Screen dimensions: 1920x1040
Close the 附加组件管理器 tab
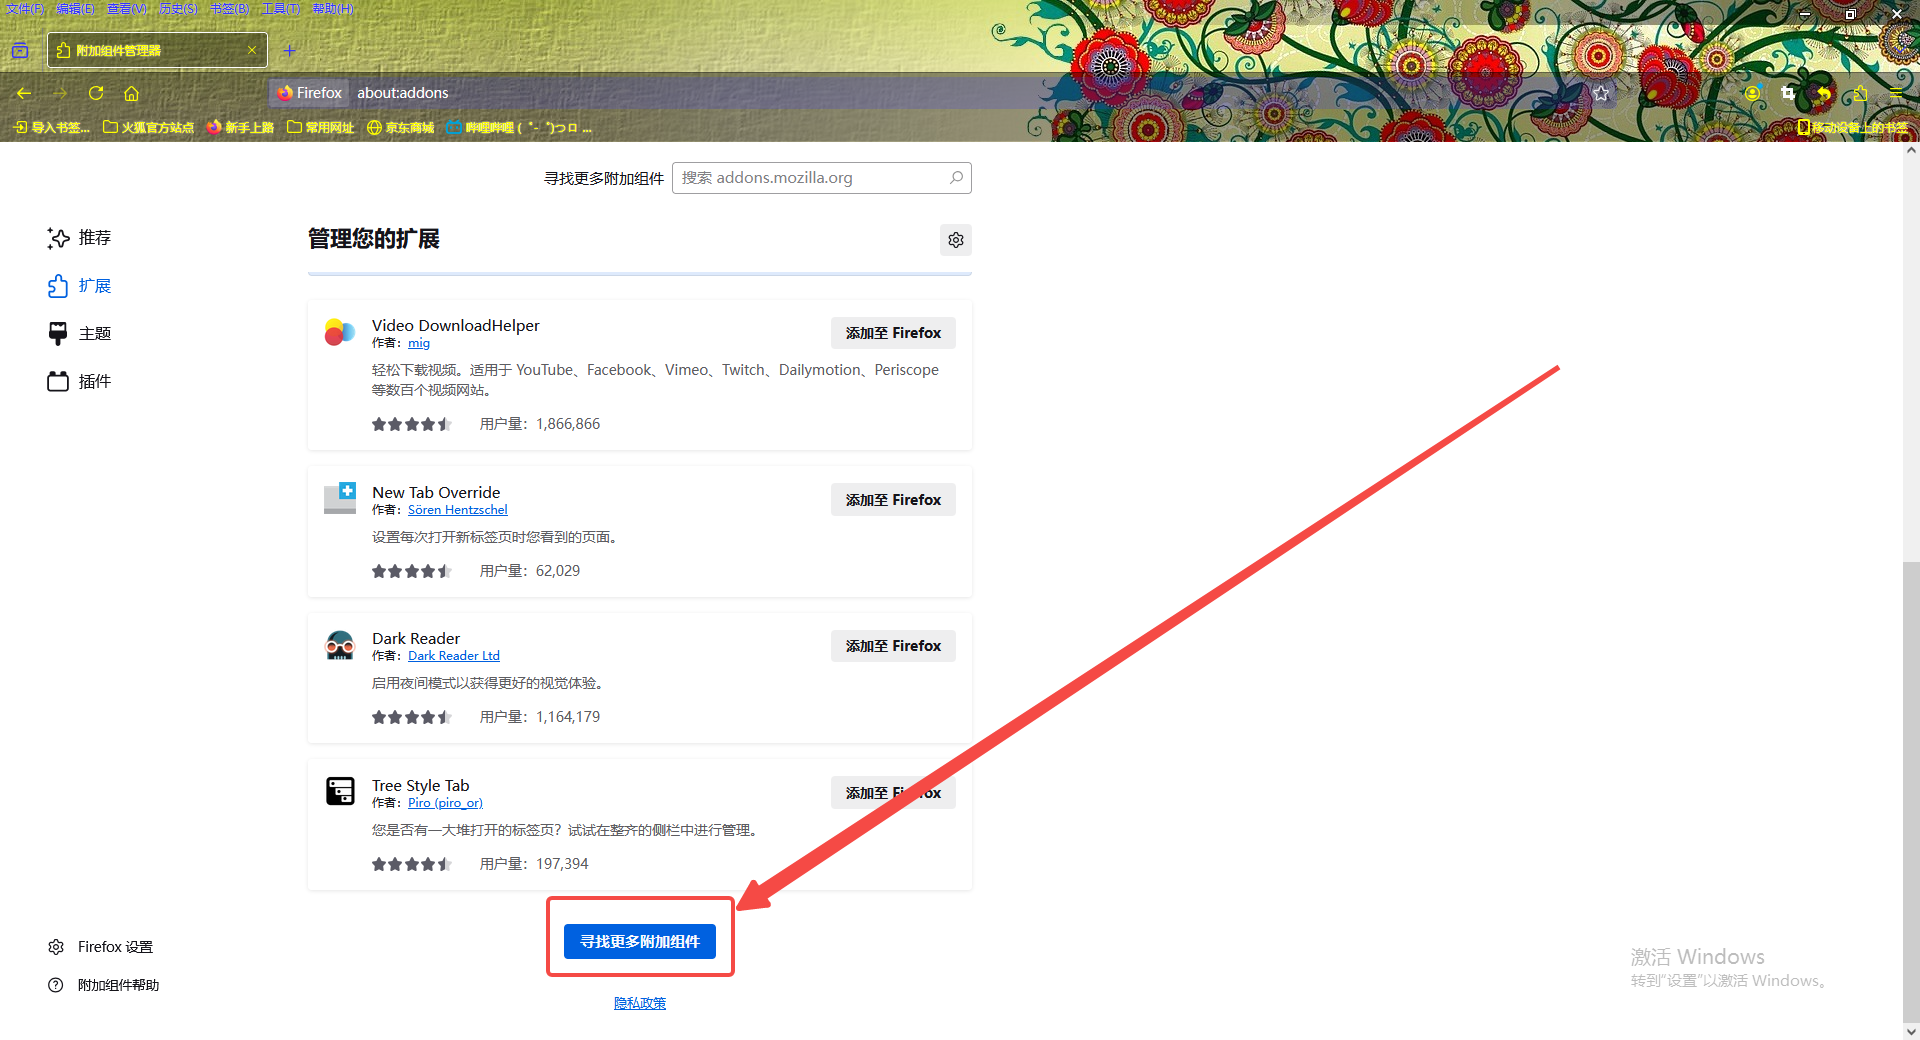[x=252, y=50]
